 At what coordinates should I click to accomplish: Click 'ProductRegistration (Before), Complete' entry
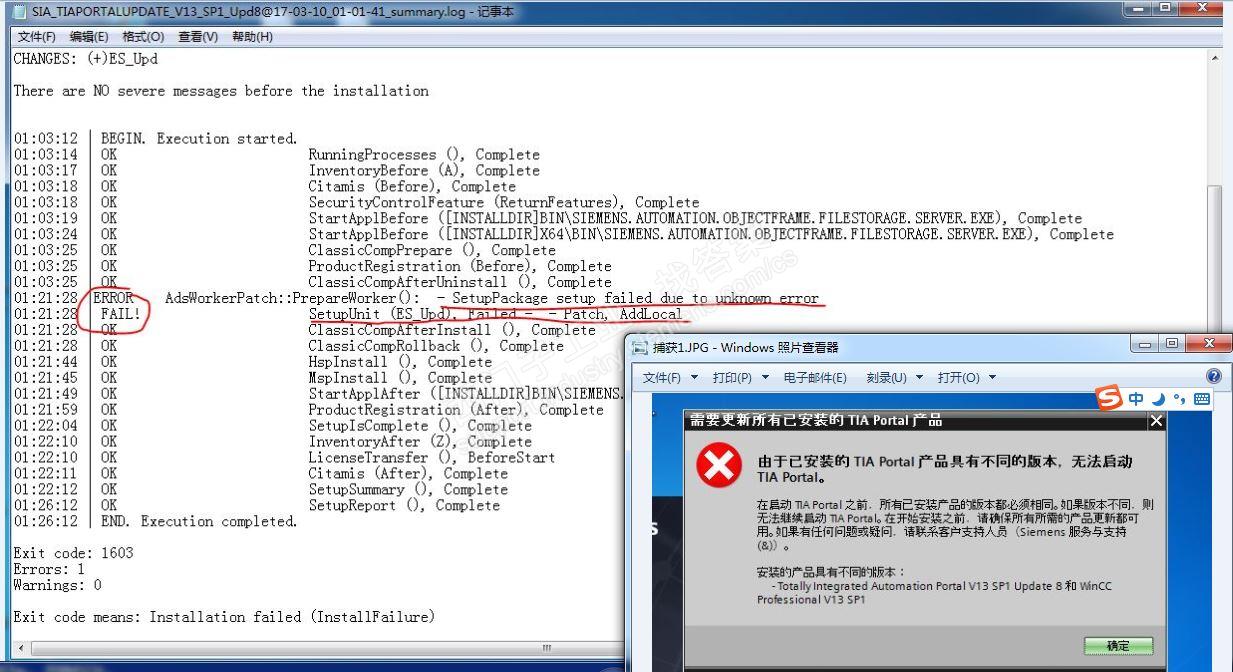click(460, 267)
